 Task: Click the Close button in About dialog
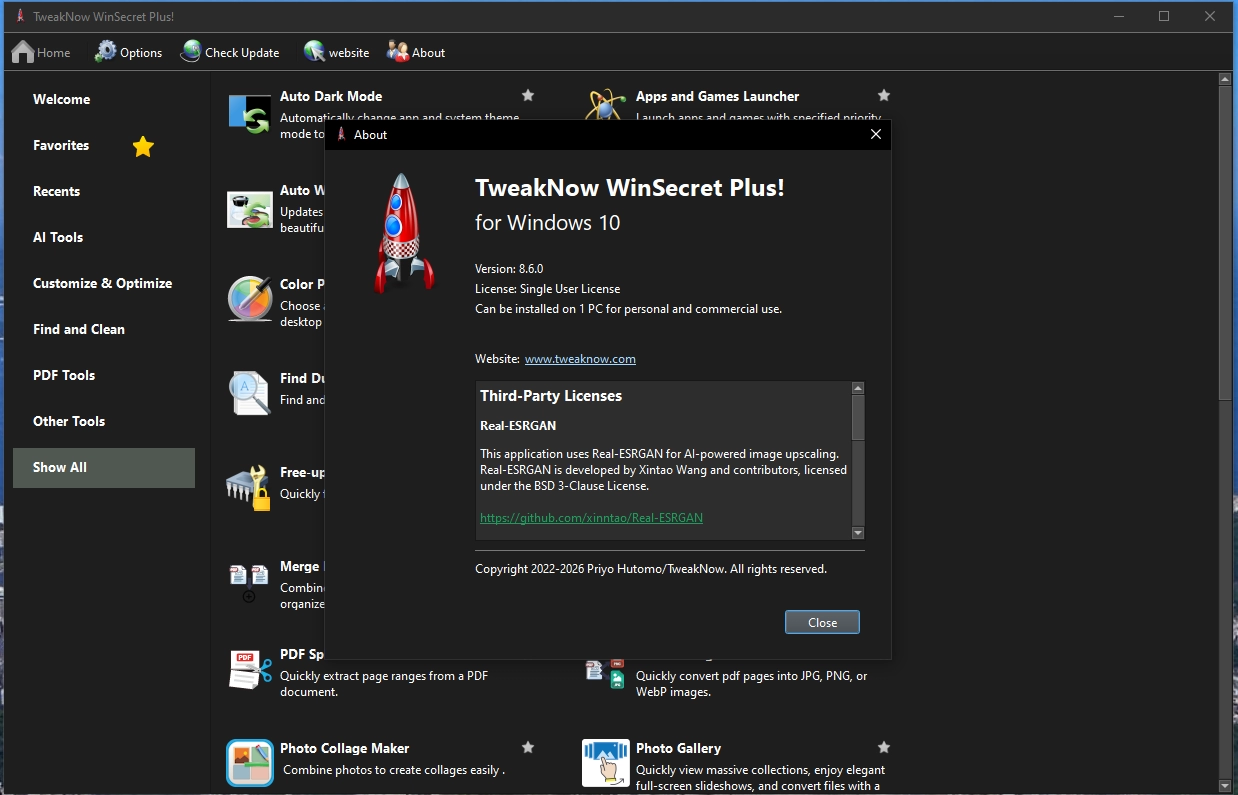(822, 622)
